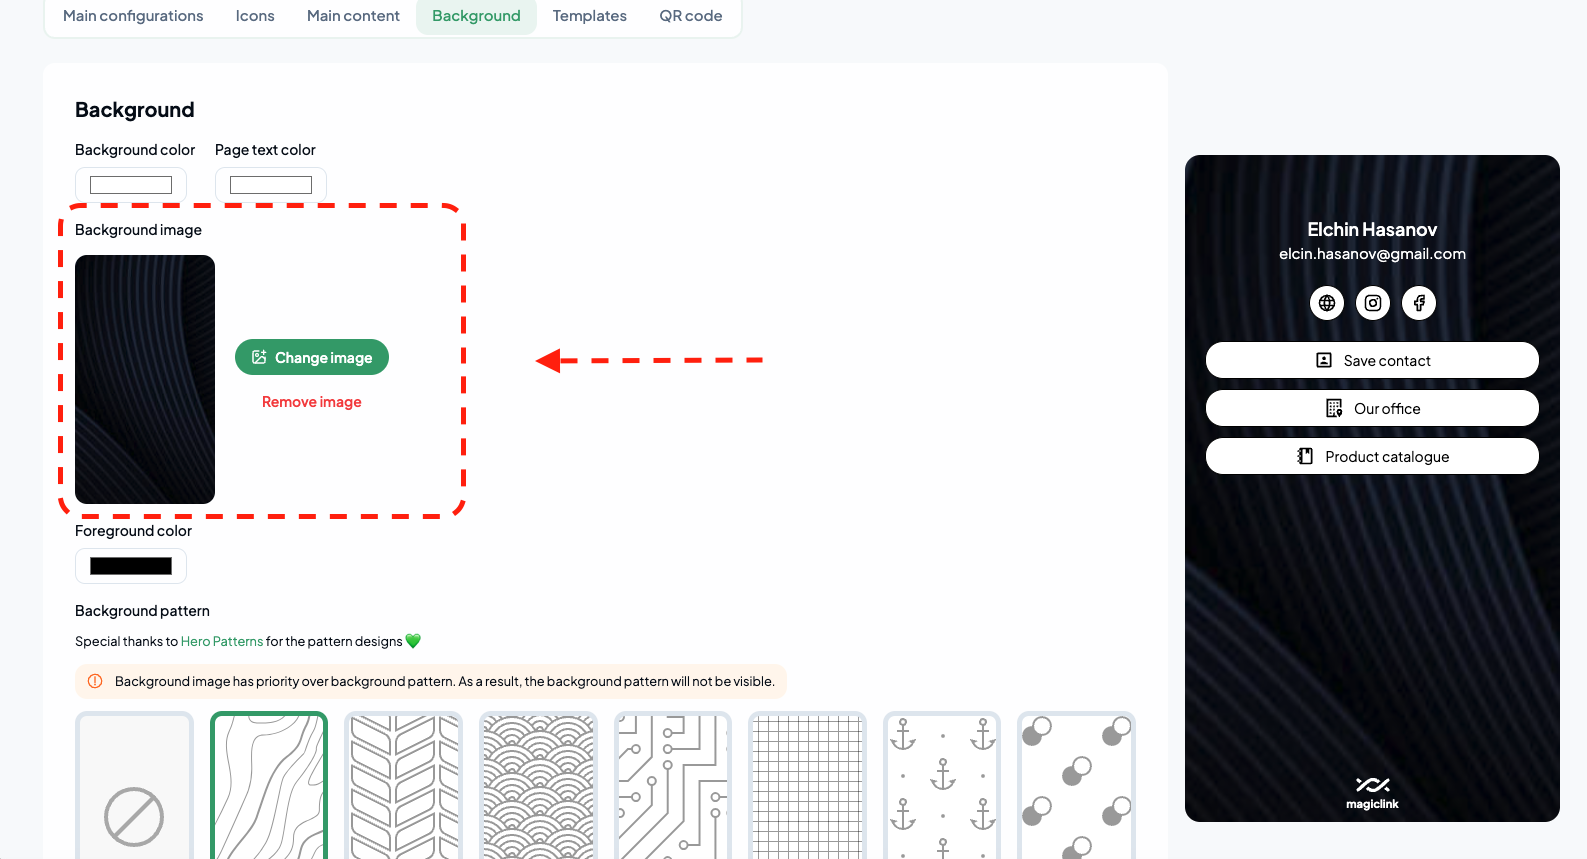Open the Background color picker

(x=131, y=185)
